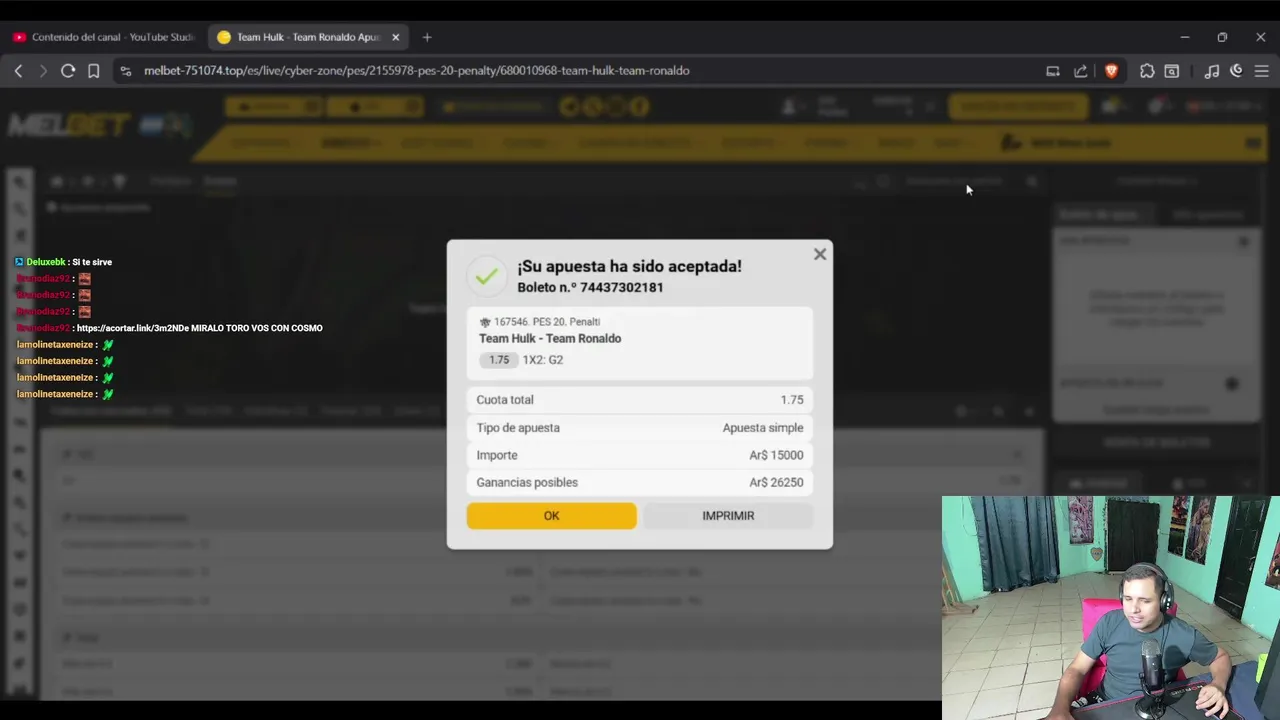
Task: Click the music note toolbar icon
Action: coord(1212,71)
